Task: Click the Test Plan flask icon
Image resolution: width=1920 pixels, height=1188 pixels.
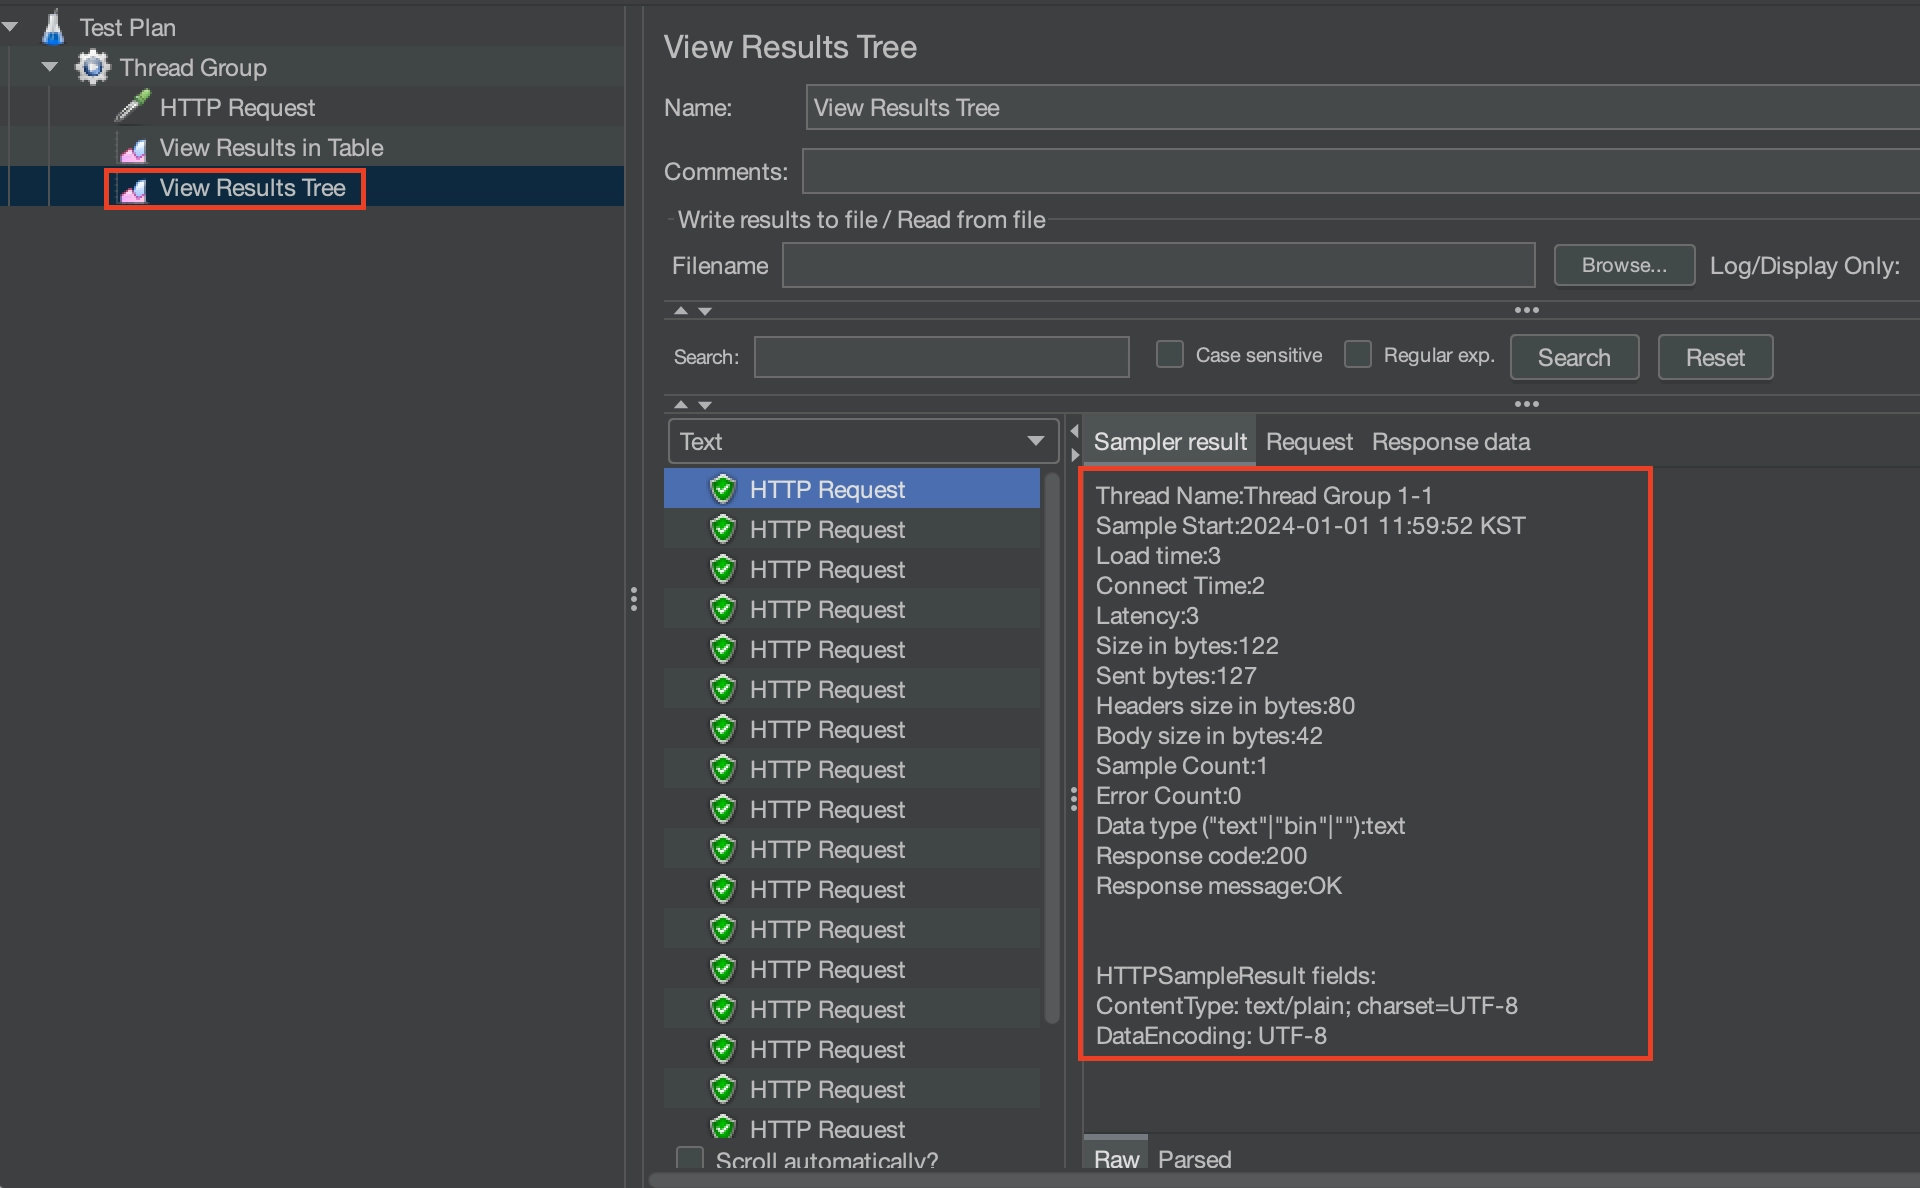Action: (x=53, y=27)
